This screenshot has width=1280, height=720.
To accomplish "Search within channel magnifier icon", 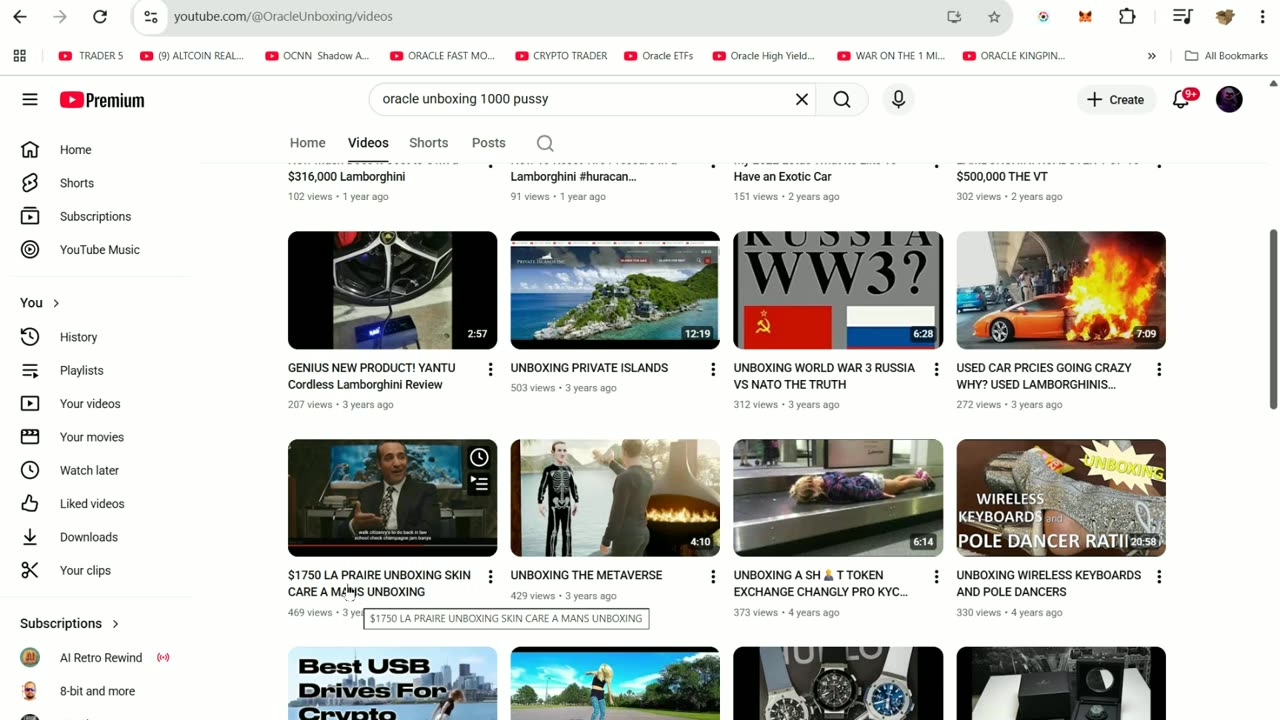I will tap(545, 143).
